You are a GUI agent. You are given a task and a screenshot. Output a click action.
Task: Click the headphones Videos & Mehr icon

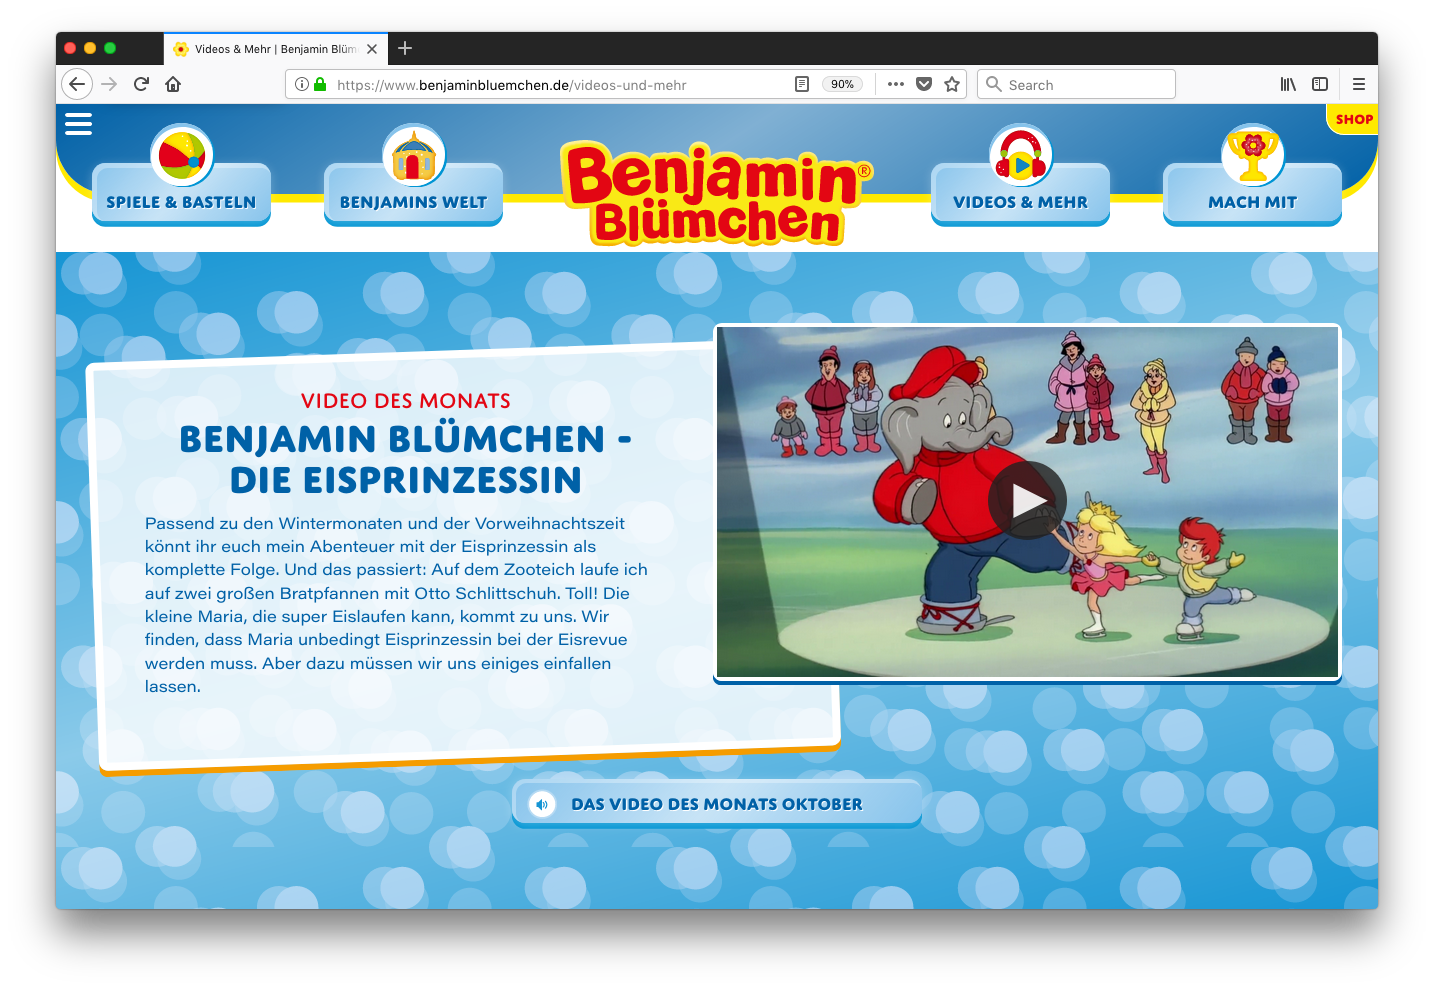(x=1020, y=156)
